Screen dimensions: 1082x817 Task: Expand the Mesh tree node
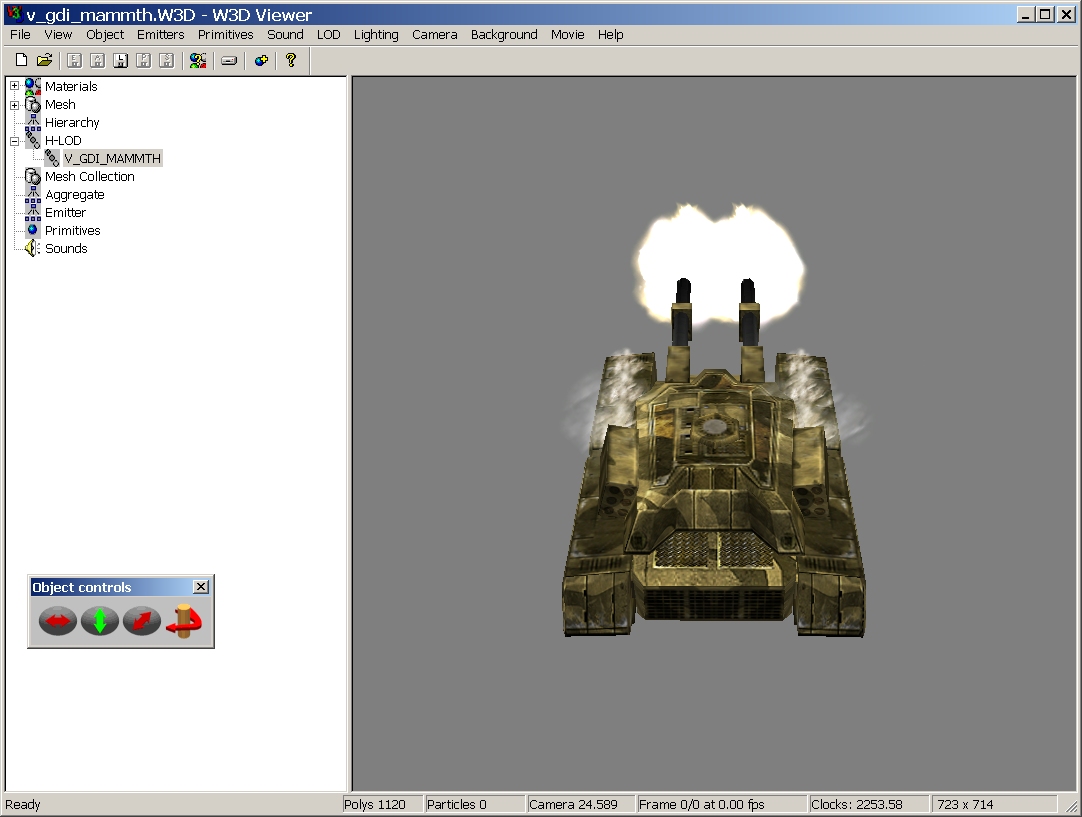[14, 105]
